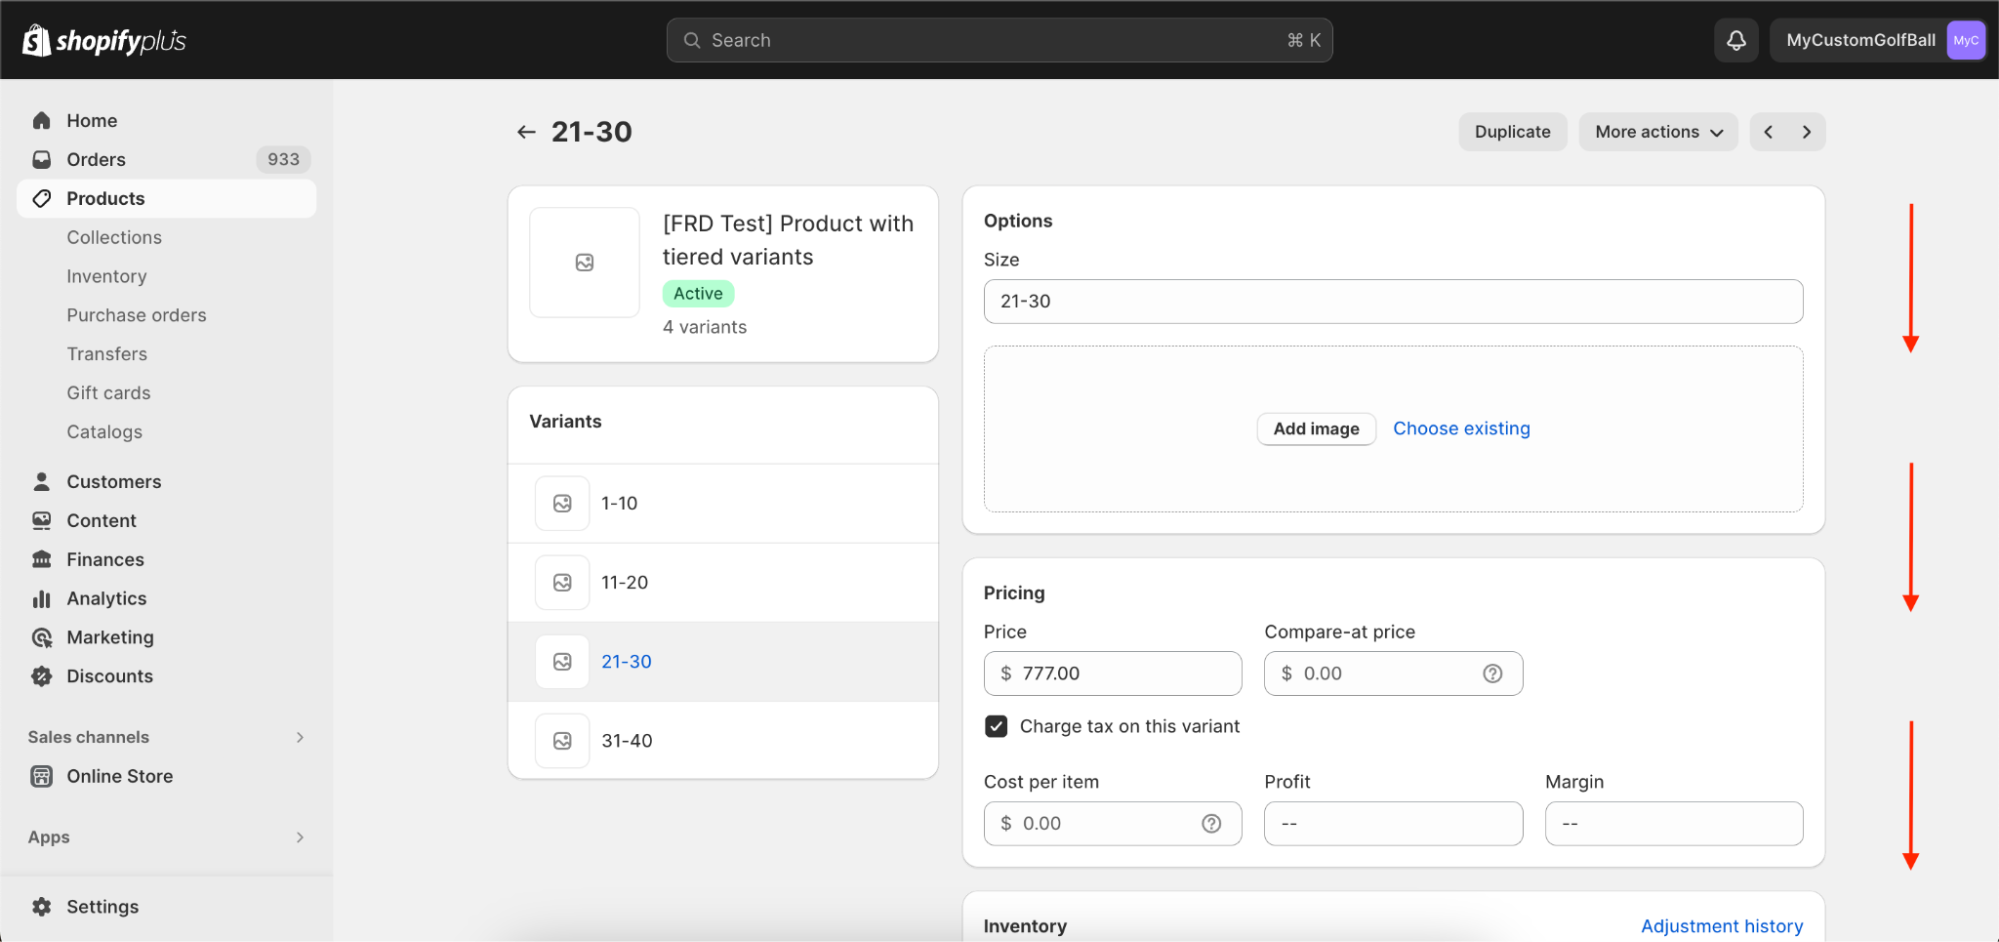This screenshot has width=1999, height=942.
Task: Open the MyC store avatar
Action: [x=1965, y=40]
